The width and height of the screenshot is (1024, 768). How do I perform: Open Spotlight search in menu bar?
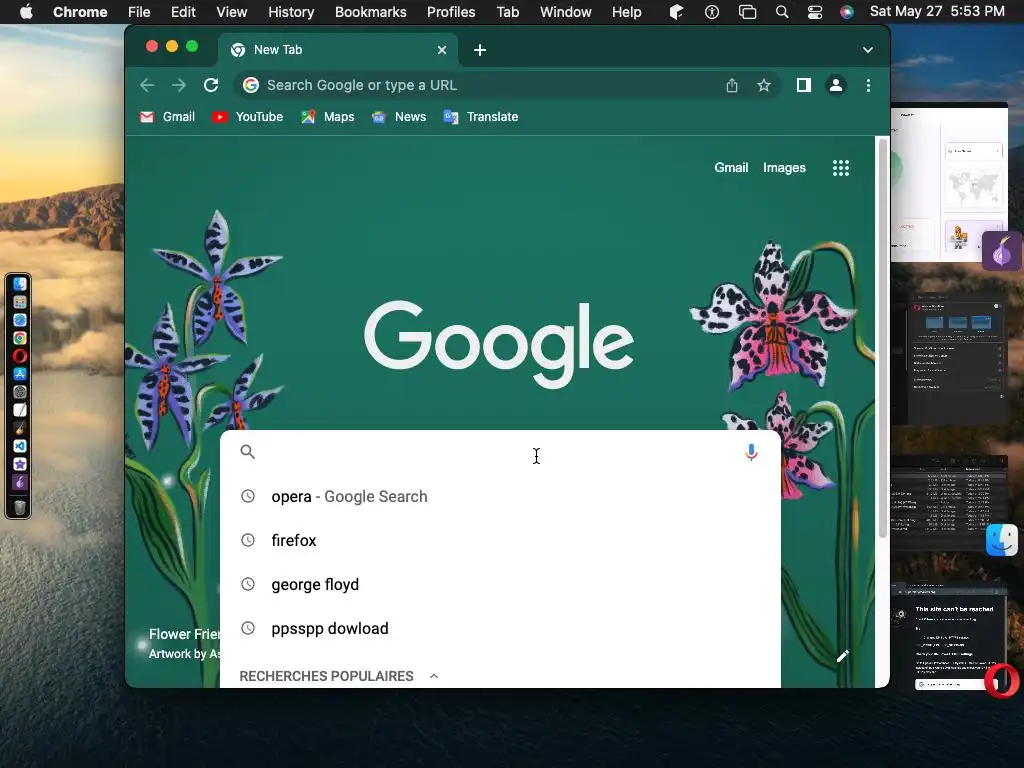[x=782, y=12]
